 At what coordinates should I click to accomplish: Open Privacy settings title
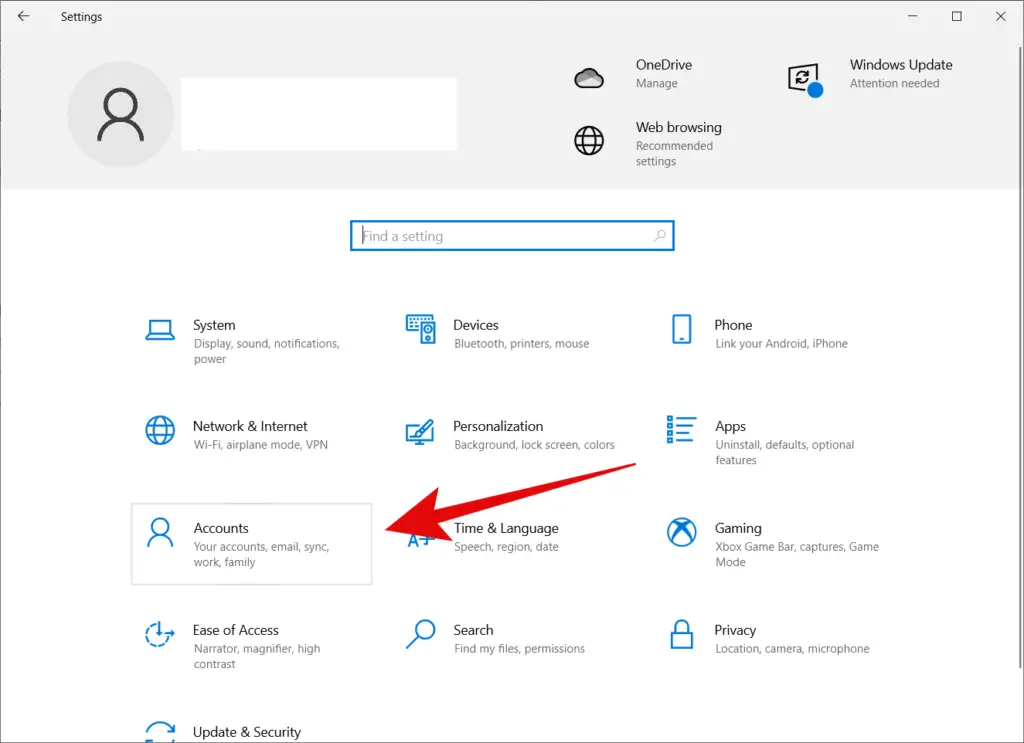click(x=735, y=630)
